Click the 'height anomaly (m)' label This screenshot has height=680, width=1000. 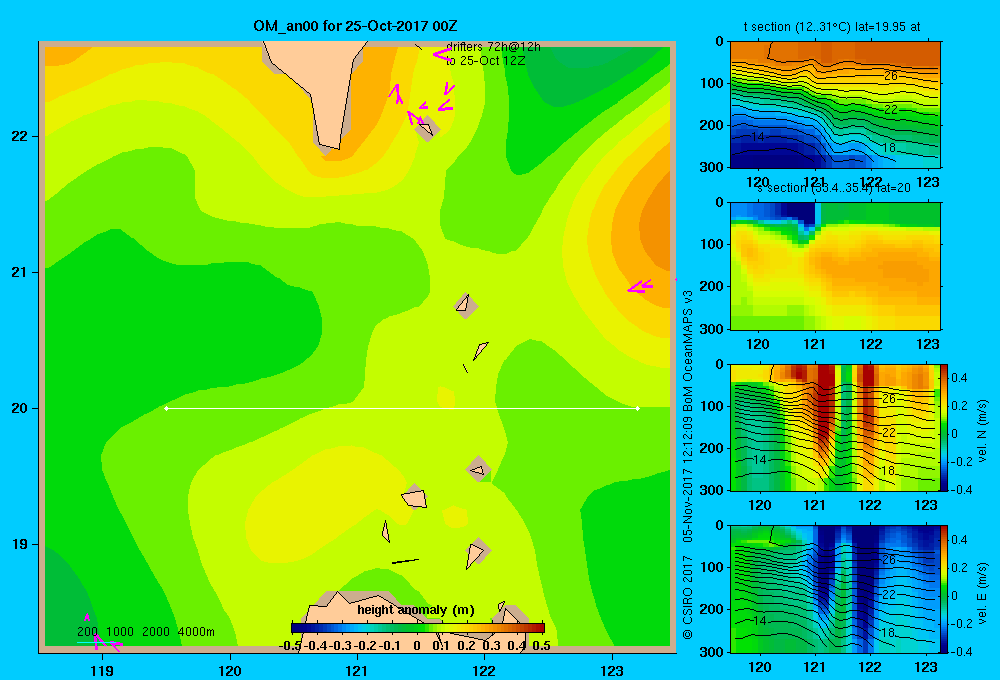click(416, 610)
